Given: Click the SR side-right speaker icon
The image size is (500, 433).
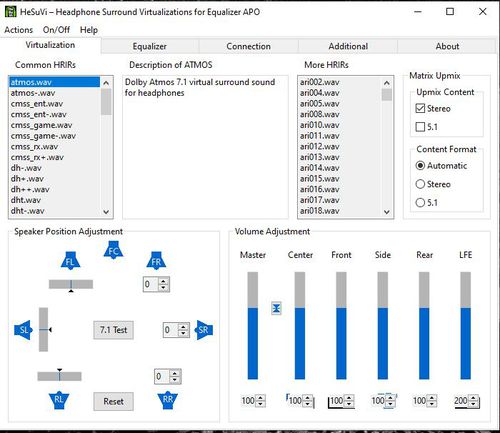Looking at the screenshot, I should (x=204, y=330).
